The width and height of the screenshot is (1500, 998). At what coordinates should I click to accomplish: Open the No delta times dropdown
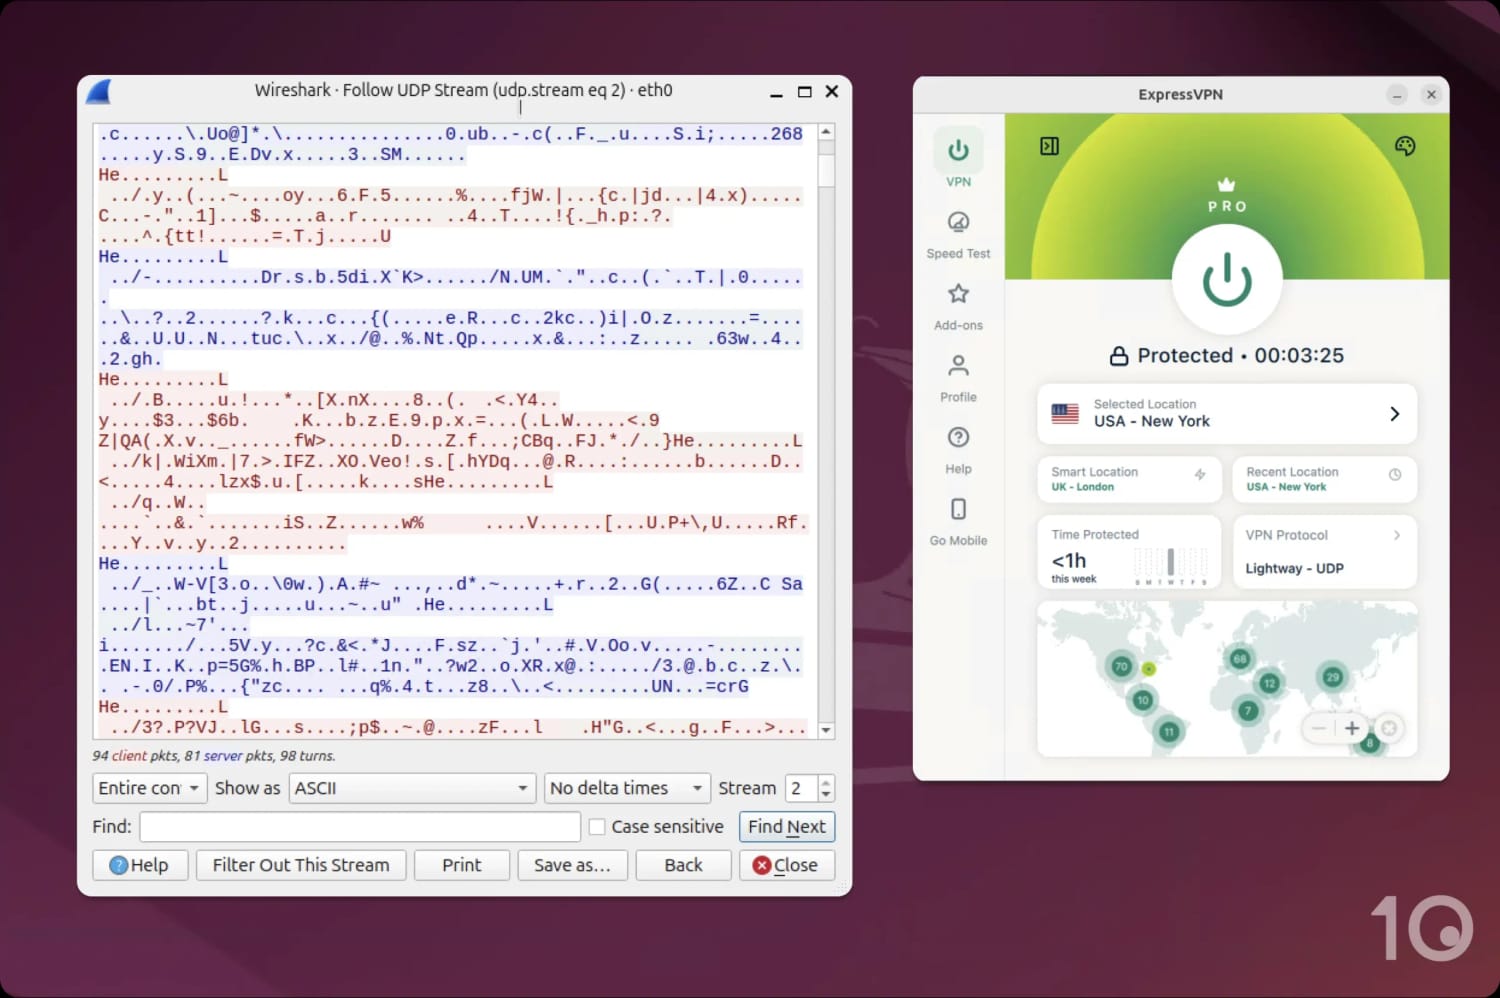(627, 788)
